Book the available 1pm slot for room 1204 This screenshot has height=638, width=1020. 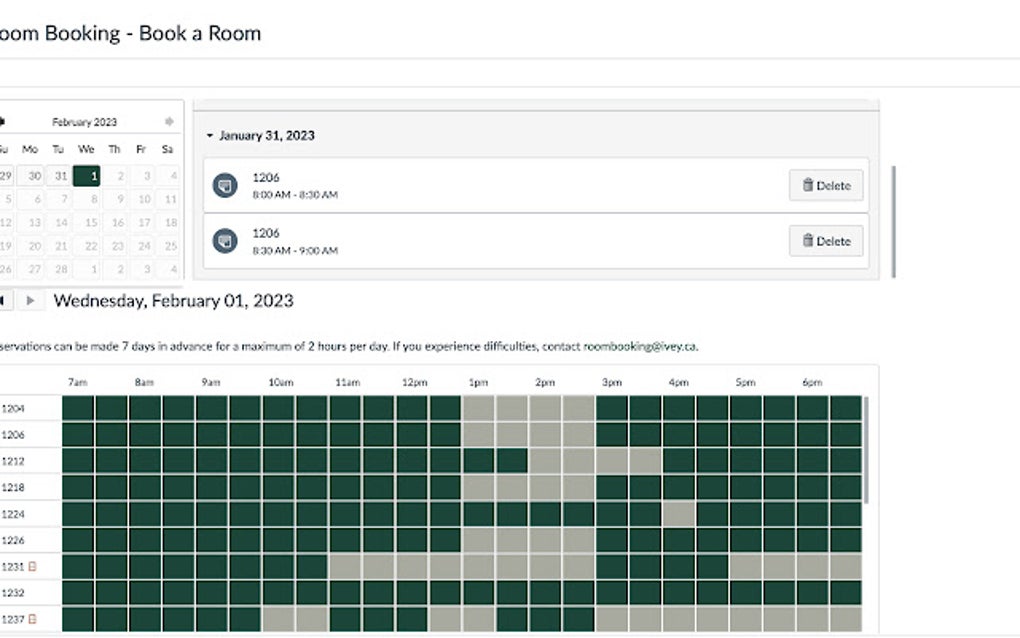tap(479, 408)
